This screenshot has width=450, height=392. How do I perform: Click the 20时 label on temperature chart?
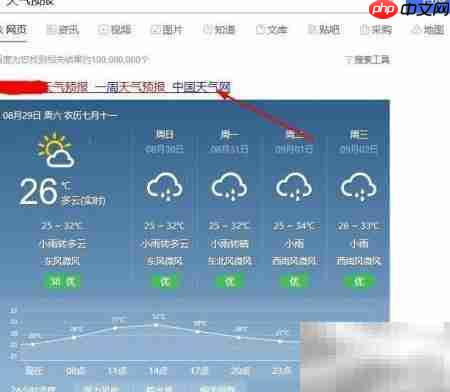(240, 371)
